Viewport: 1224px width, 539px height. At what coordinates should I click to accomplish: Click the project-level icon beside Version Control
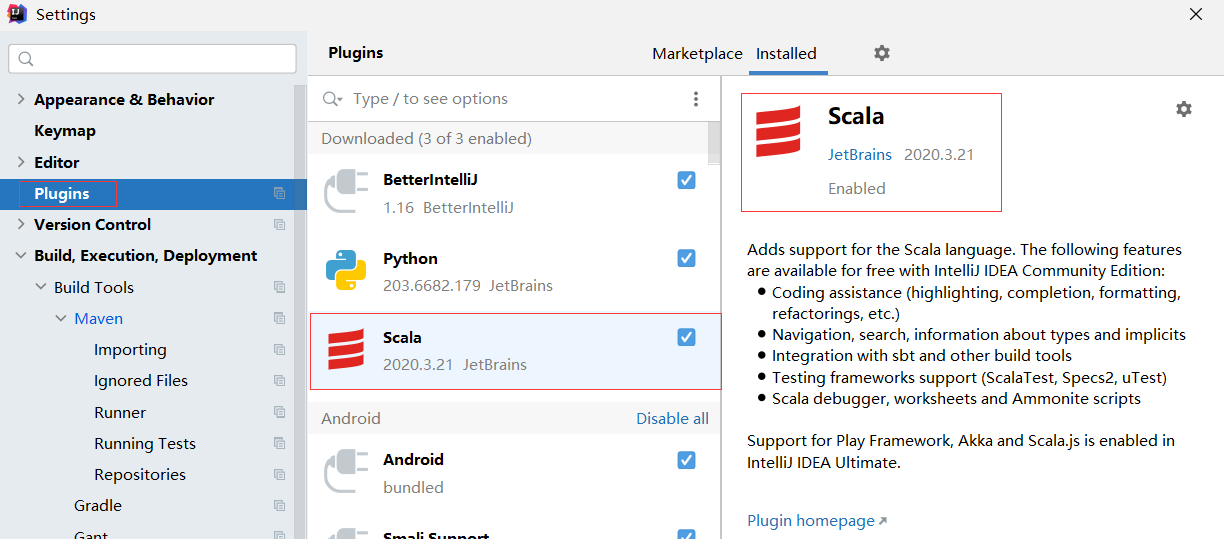pos(280,225)
